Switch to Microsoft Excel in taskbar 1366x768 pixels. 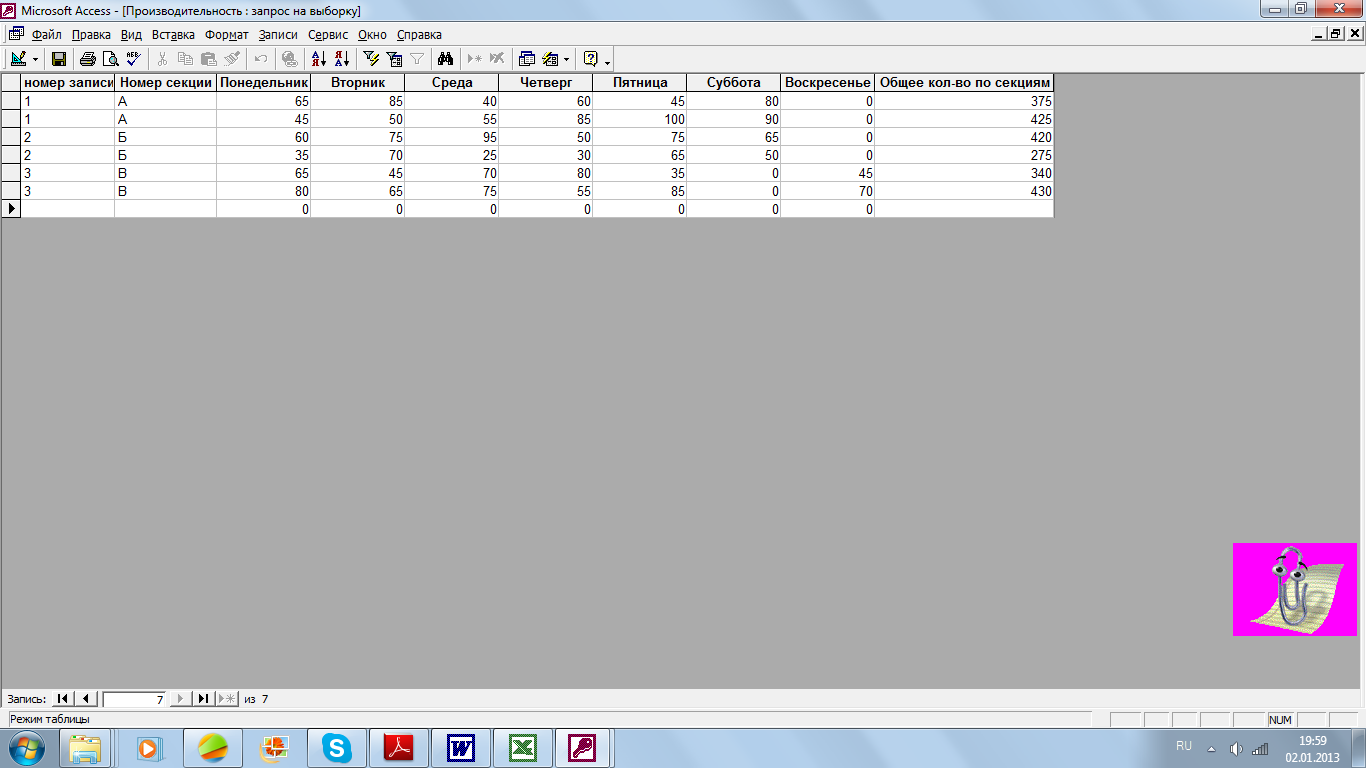point(523,748)
